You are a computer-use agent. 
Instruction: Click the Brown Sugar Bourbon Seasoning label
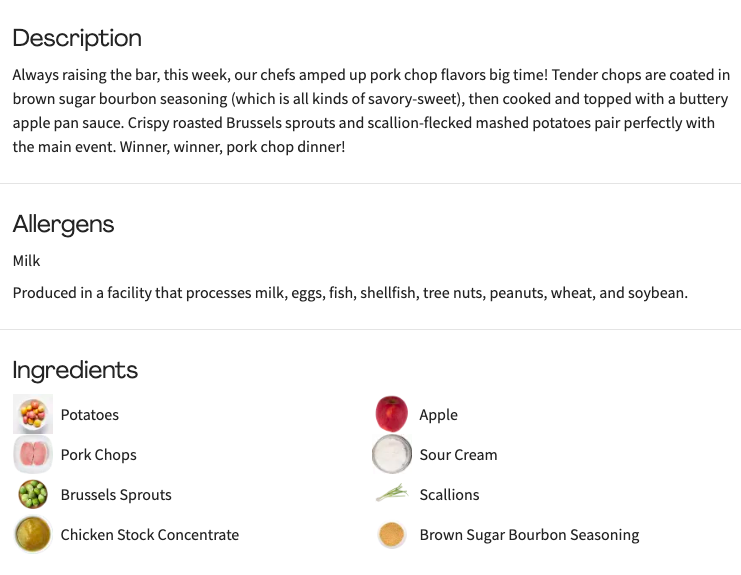[529, 535]
